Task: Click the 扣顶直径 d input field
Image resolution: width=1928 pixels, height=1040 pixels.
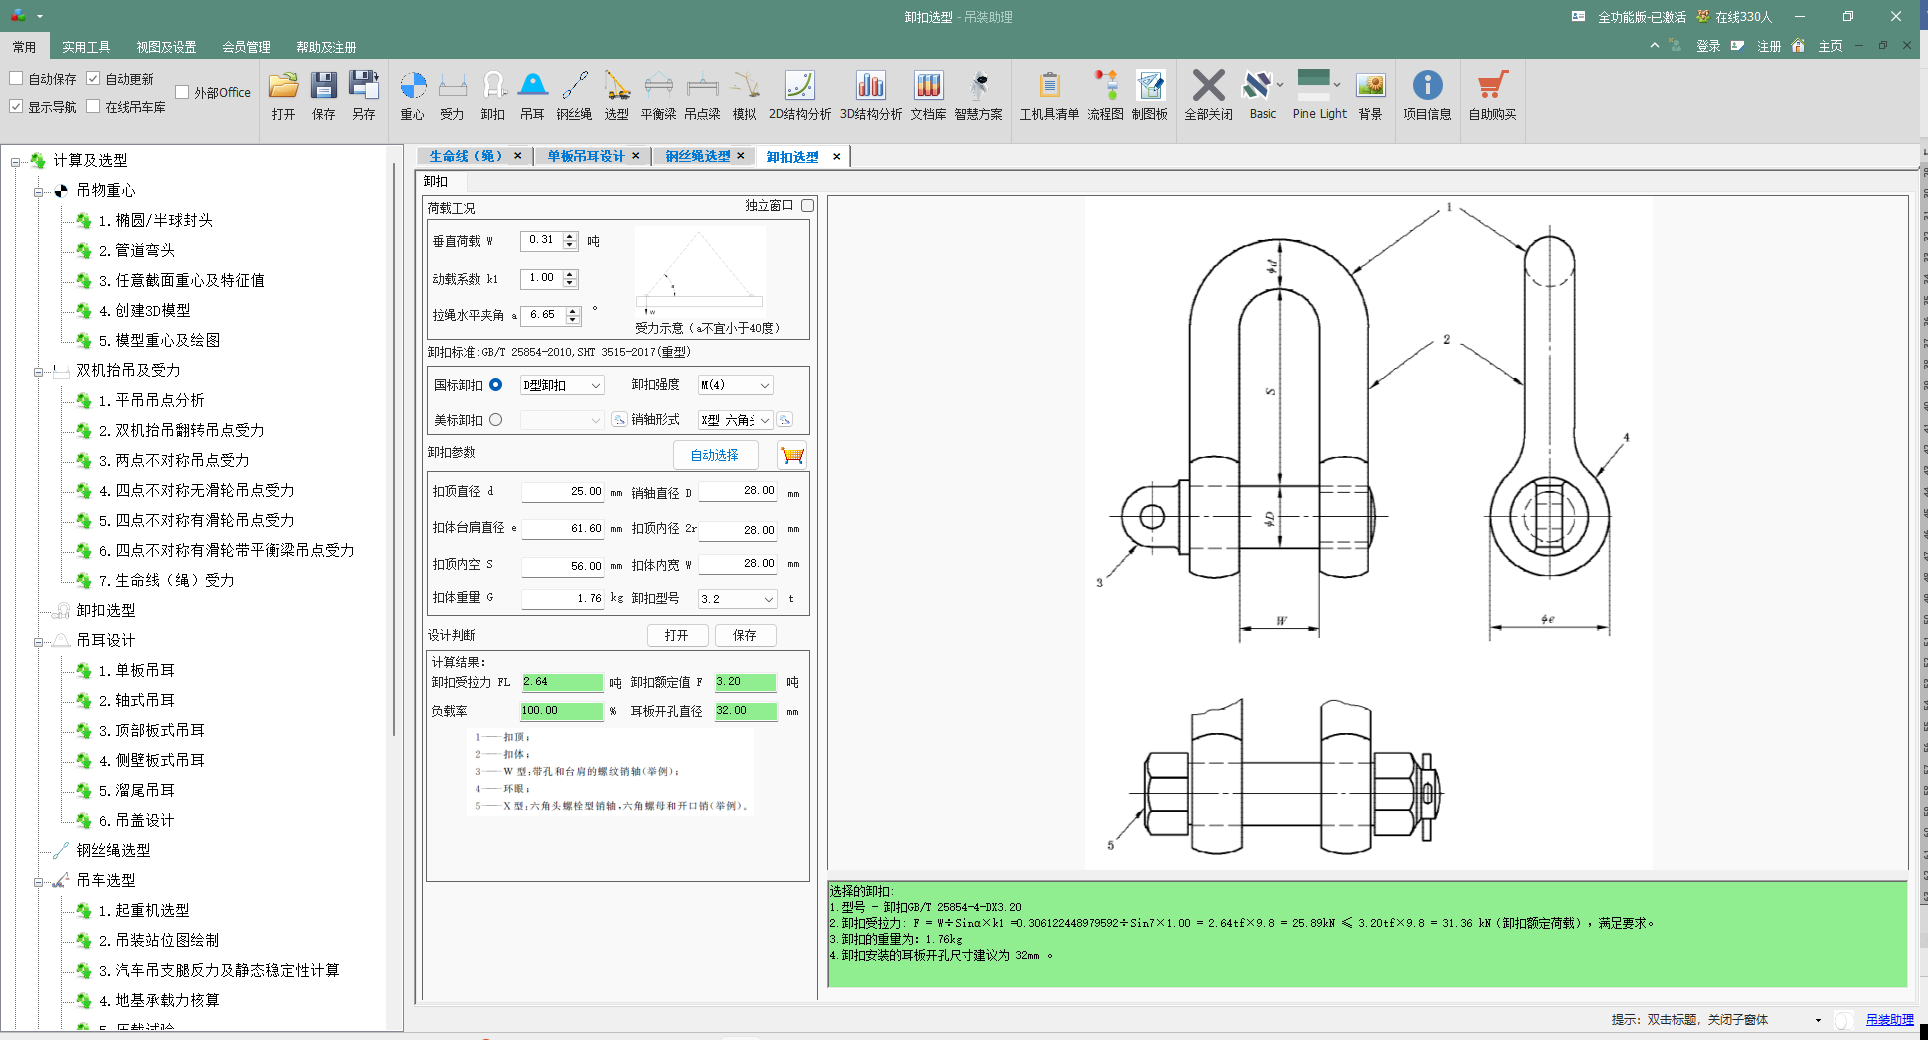Action: tap(563, 492)
